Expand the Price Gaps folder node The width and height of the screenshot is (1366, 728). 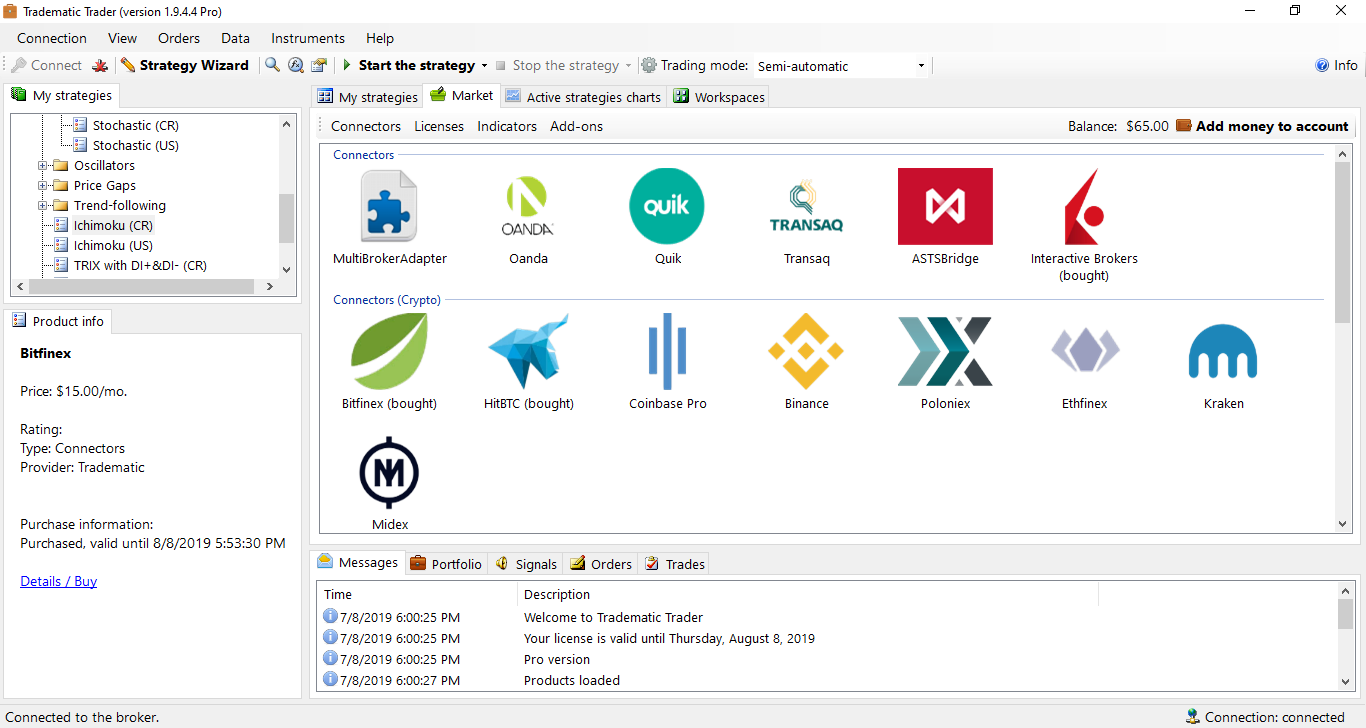click(43, 186)
